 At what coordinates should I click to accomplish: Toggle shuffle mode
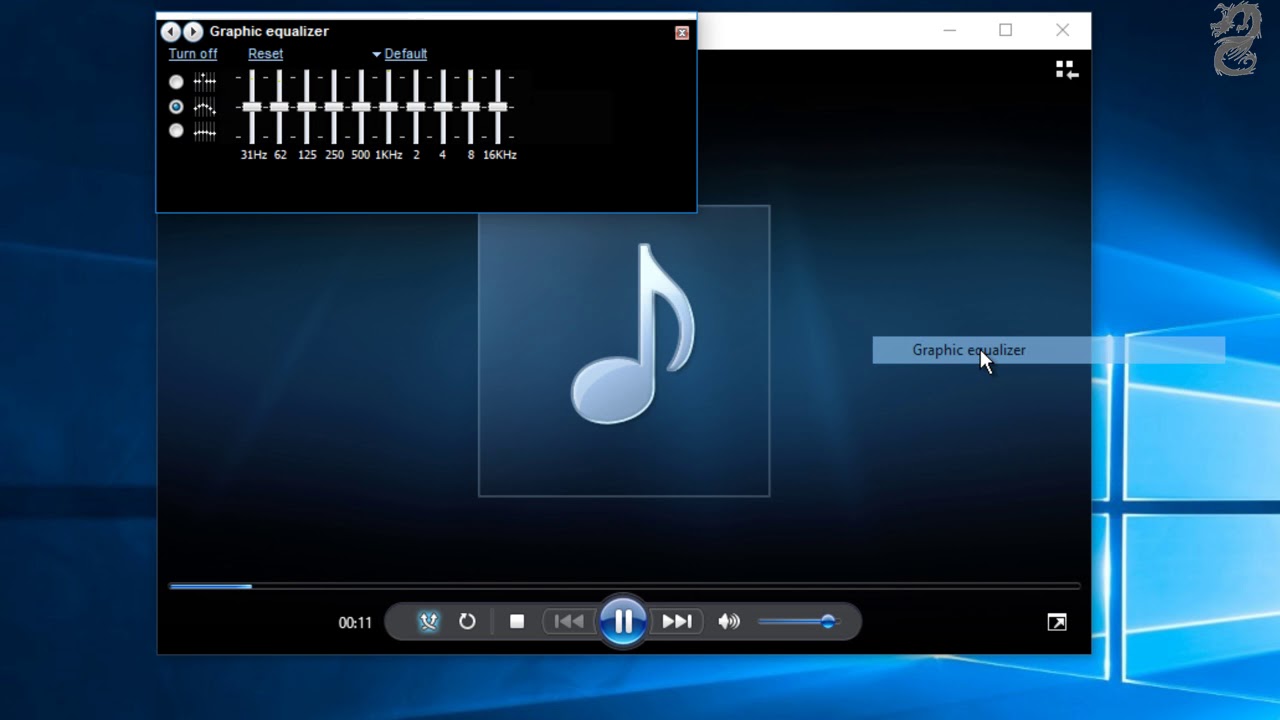(x=428, y=622)
